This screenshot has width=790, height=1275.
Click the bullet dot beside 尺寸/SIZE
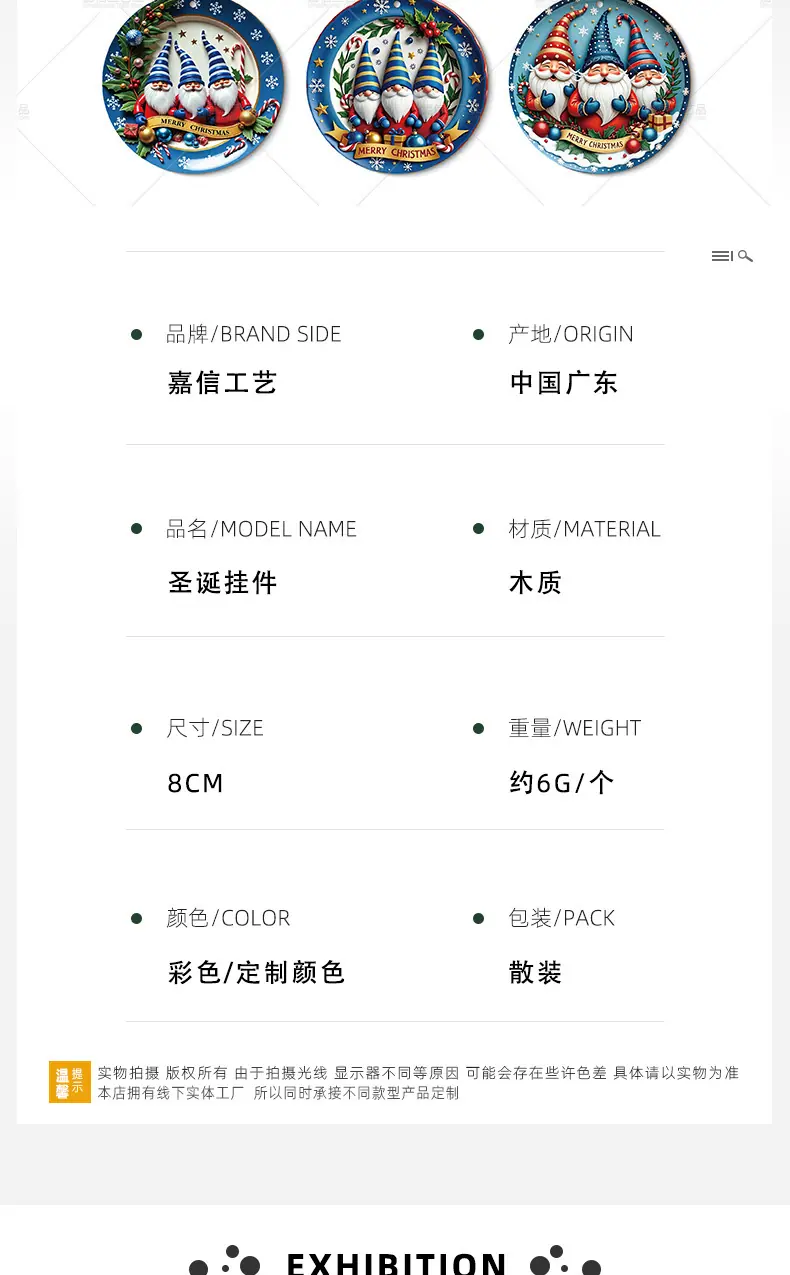136,729
